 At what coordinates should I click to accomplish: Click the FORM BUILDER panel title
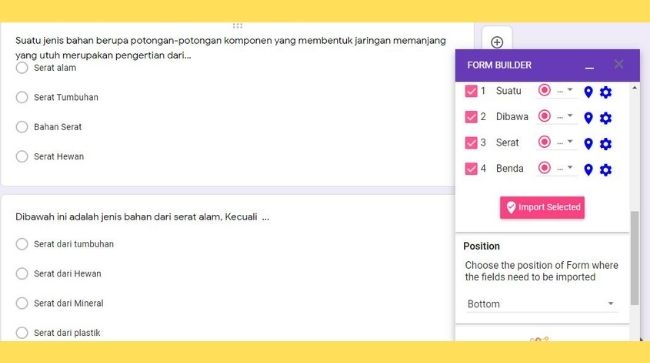click(x=499, y=65)
